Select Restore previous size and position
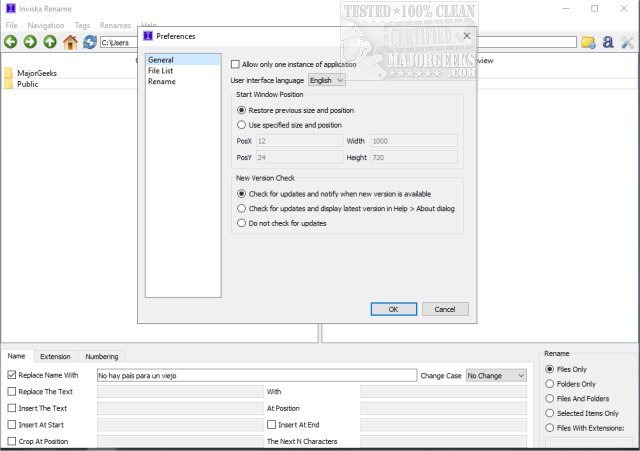Screen dimensions: 640x451 pos(241,110)
